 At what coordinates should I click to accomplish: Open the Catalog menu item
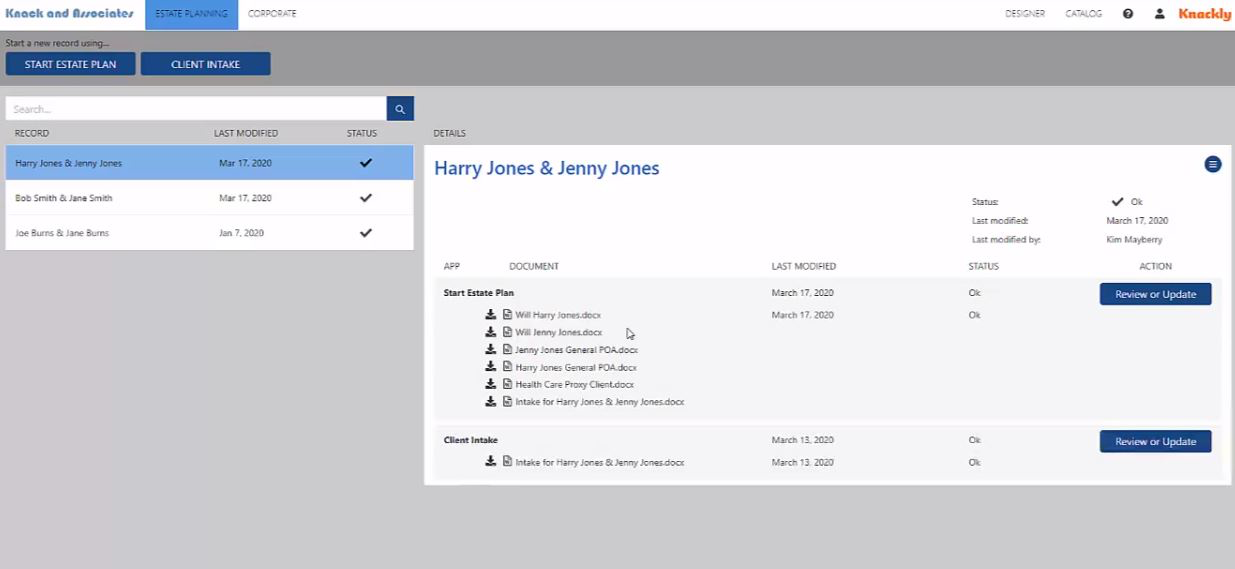tap(1084, 14)
